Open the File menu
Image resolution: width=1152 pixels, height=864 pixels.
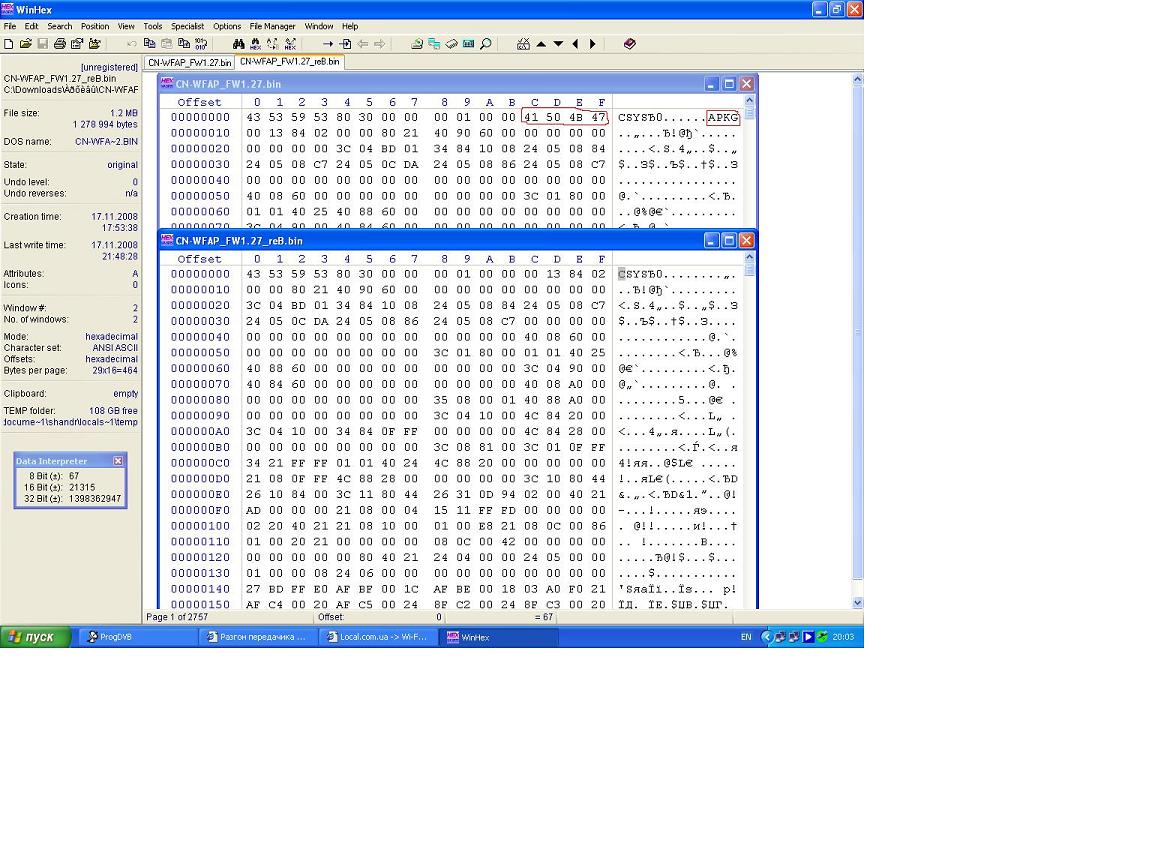point(10,26)
